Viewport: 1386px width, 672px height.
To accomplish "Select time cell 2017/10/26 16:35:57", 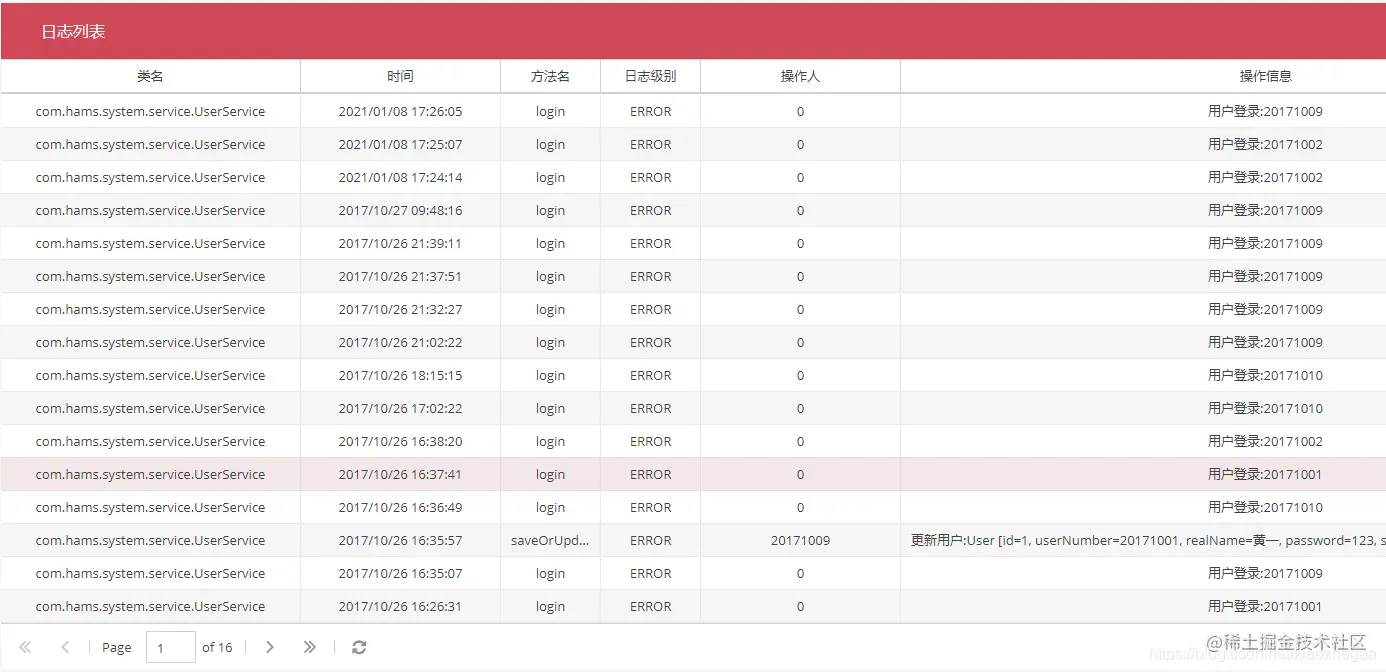I will click(x=400, y=540).
